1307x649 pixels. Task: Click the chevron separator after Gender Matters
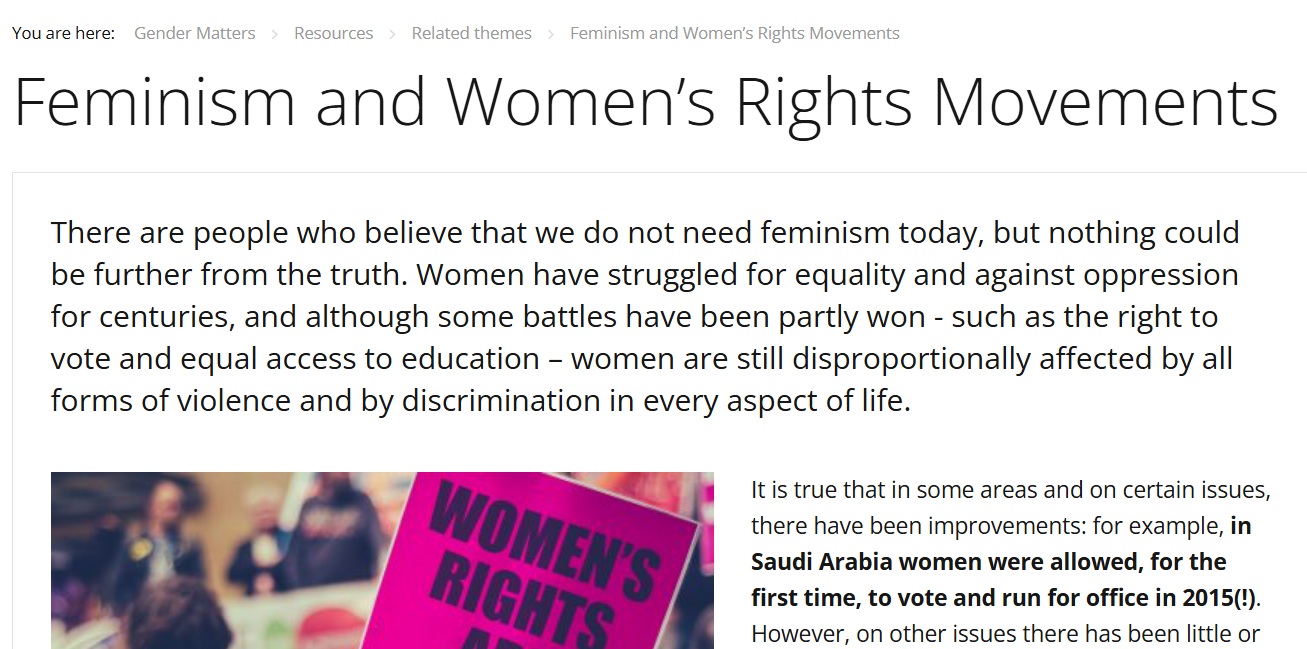click(x=275, y=34)
